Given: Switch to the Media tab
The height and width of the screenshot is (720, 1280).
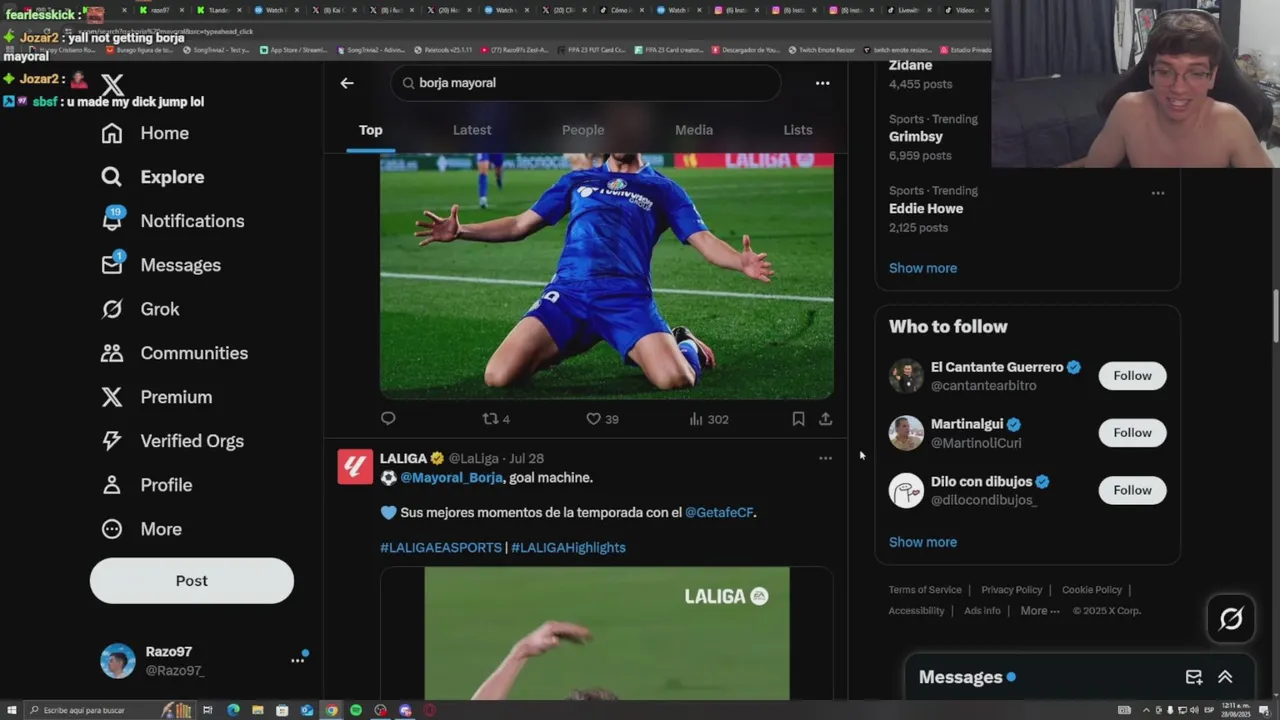Looking at the screenshot, I should coord(694,130).
